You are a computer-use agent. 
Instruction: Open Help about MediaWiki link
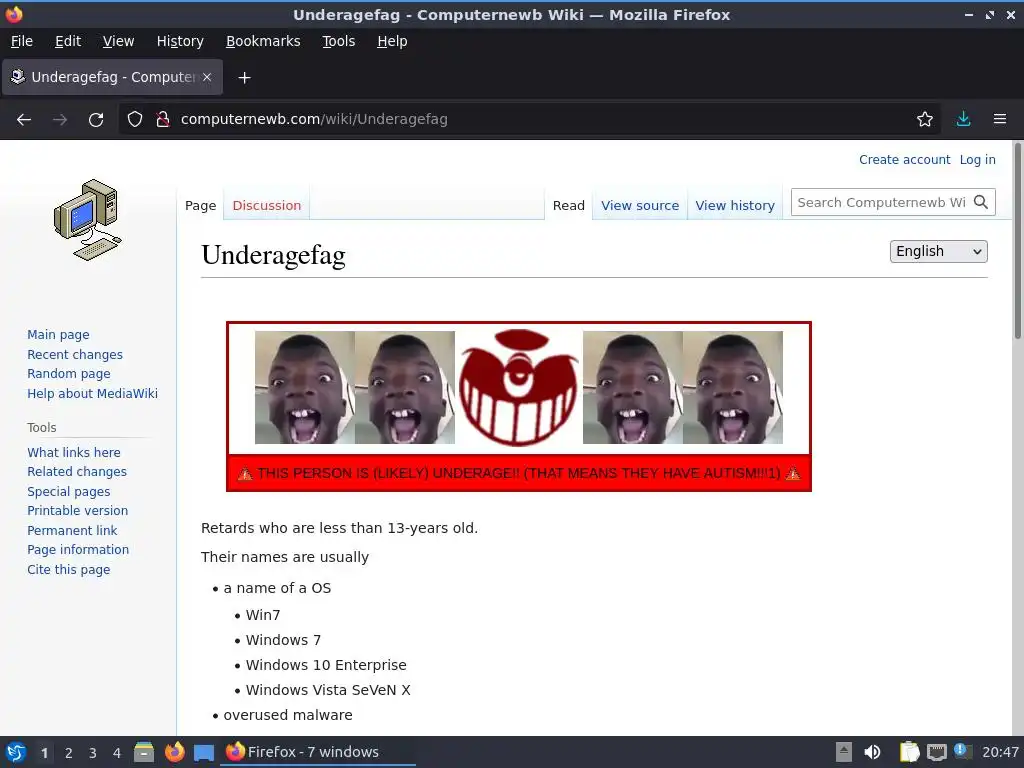click(x=92, y=394)
